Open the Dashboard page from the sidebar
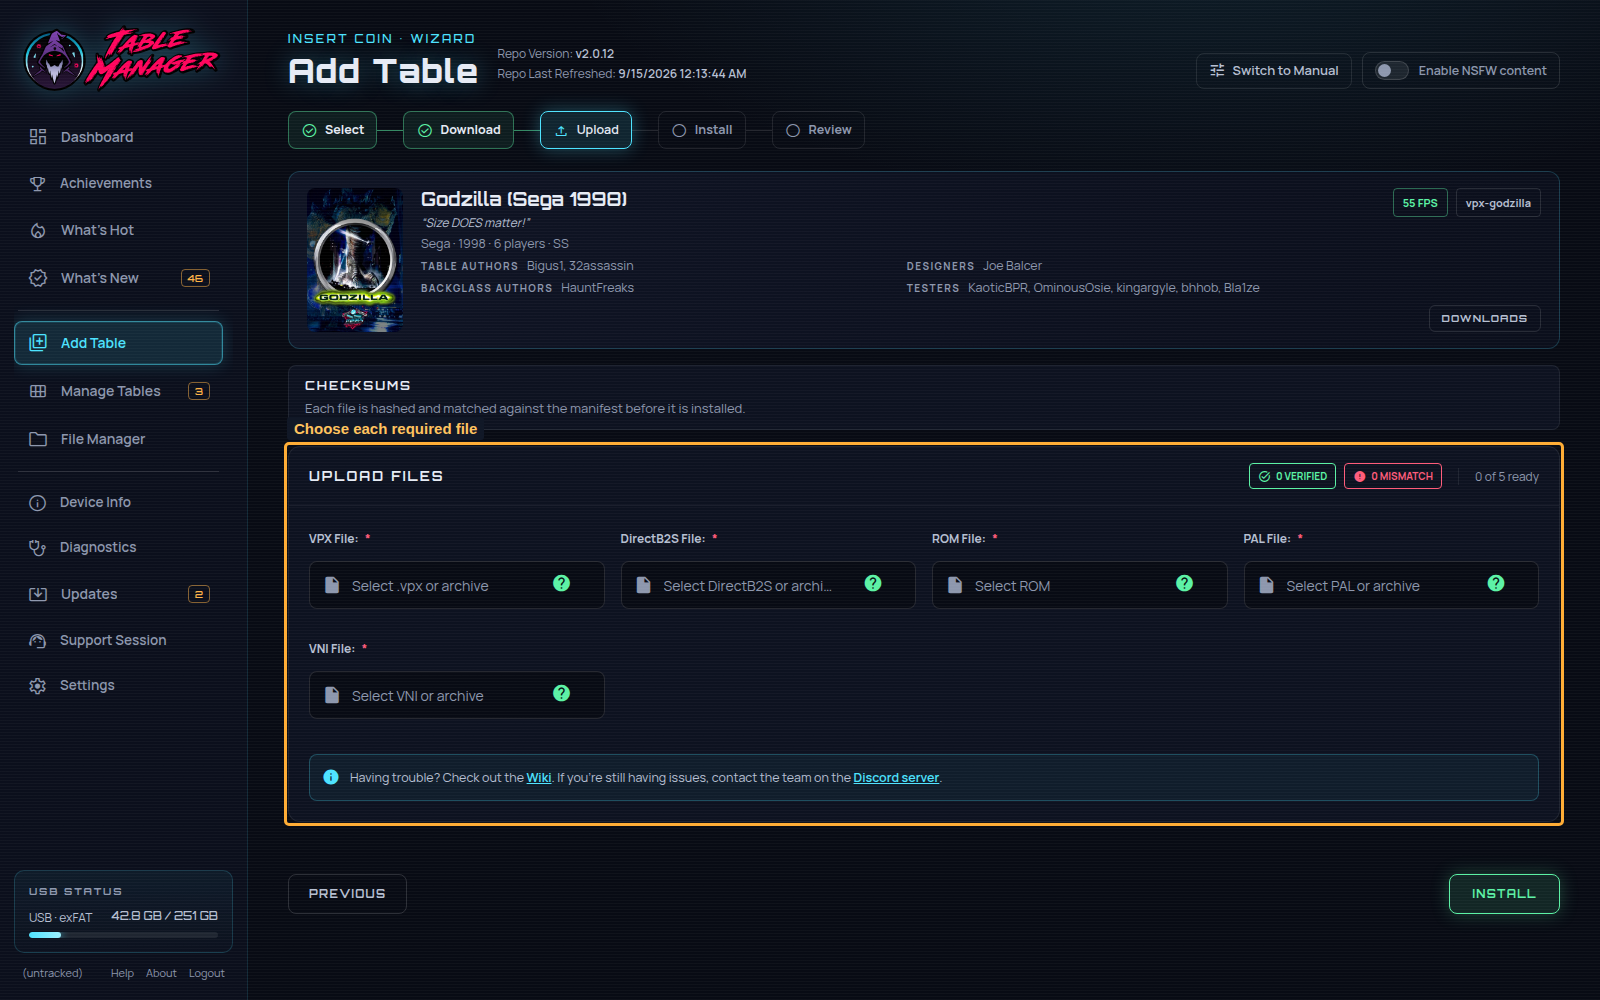The height and width of the screenshot is (1000, 1600). click(x=118, y=137)
